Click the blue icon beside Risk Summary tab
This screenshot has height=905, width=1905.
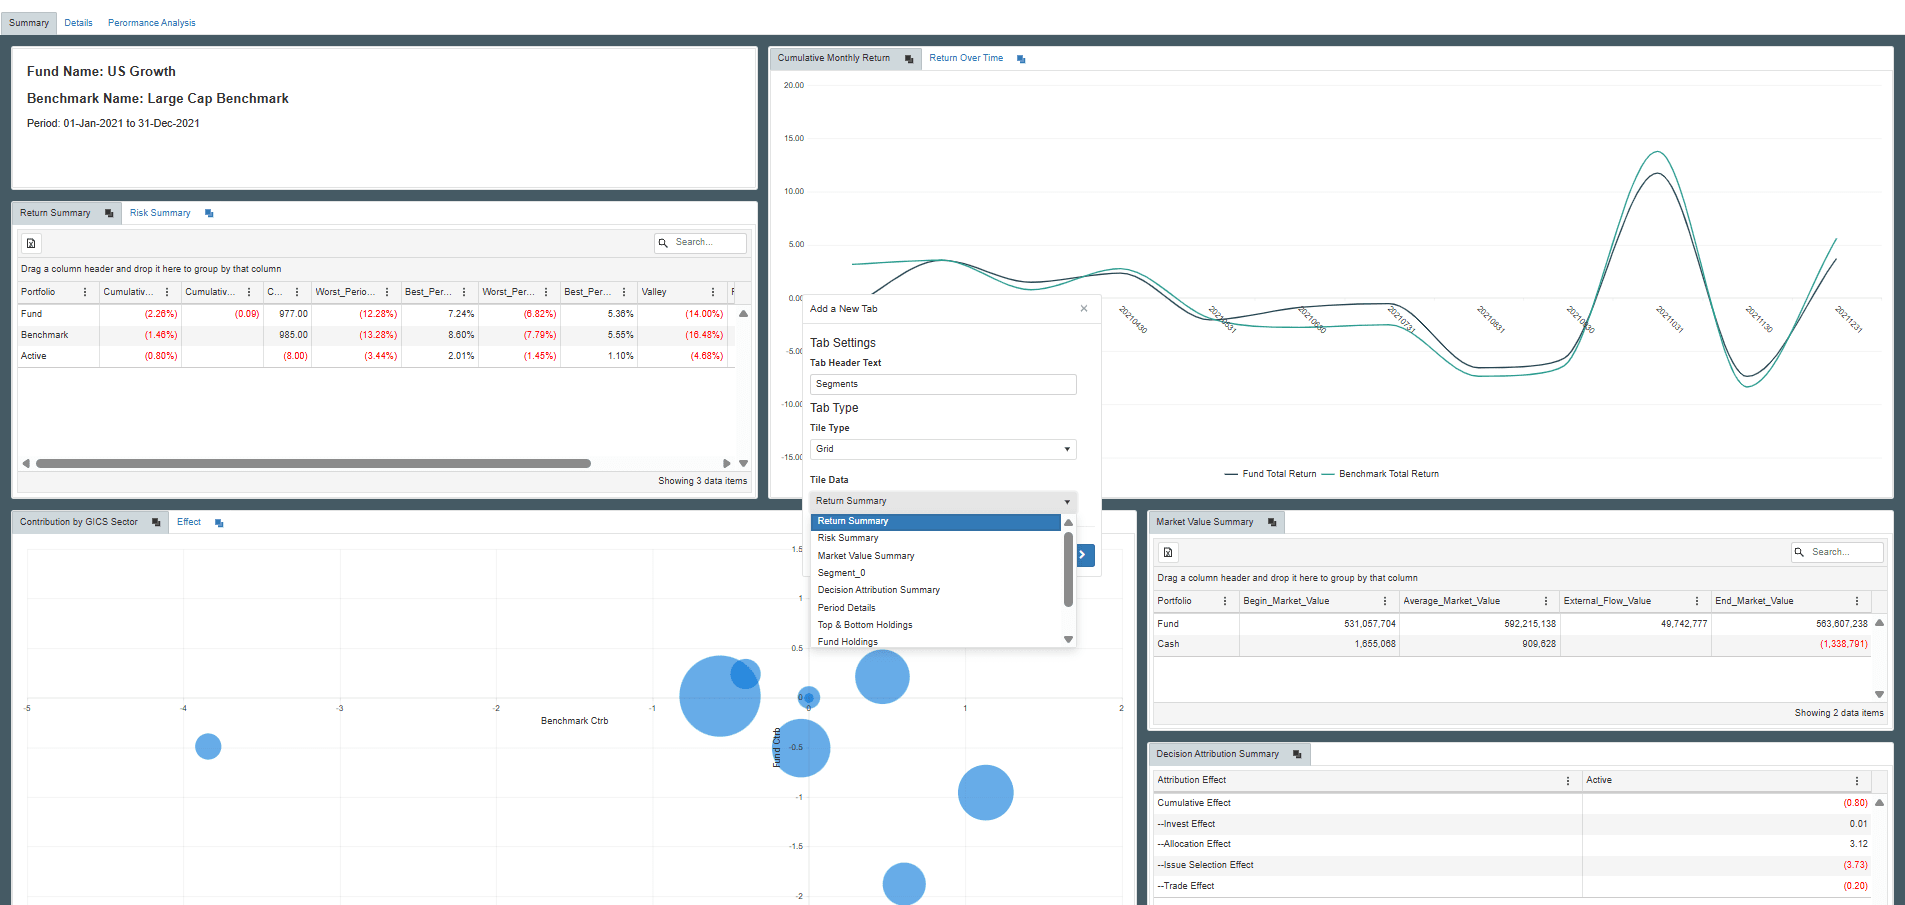click(209, 213)
